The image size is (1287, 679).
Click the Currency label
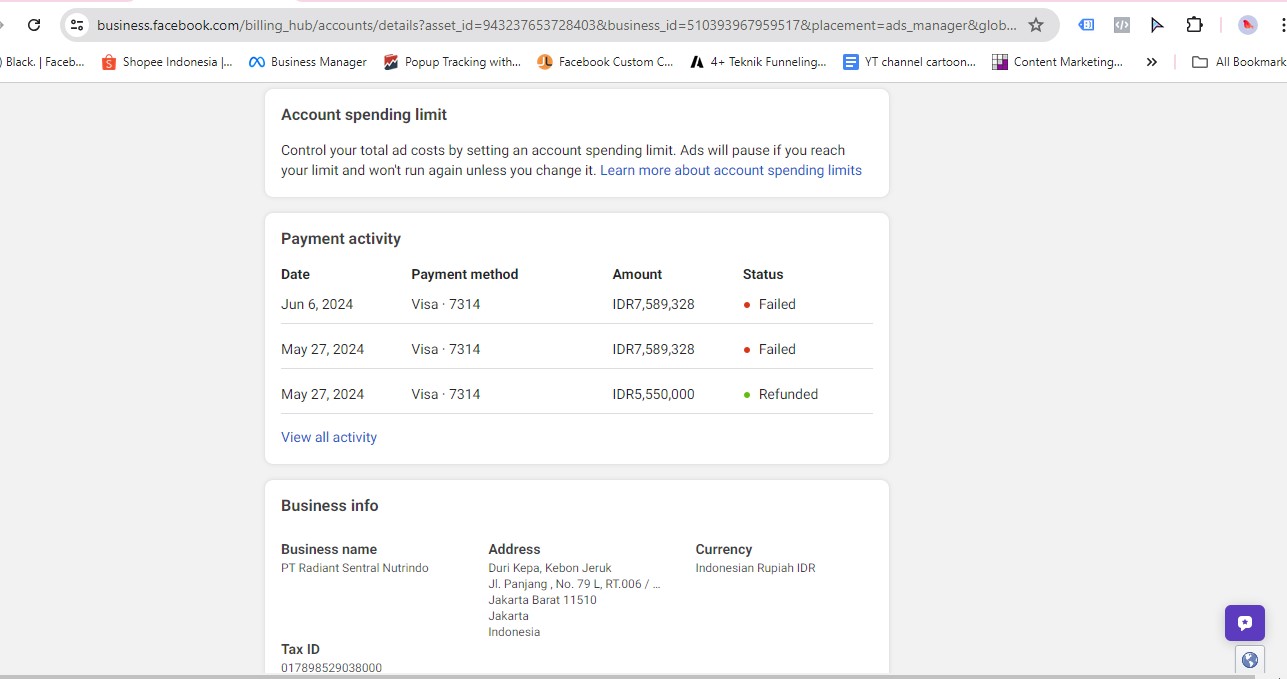[724, 549]
